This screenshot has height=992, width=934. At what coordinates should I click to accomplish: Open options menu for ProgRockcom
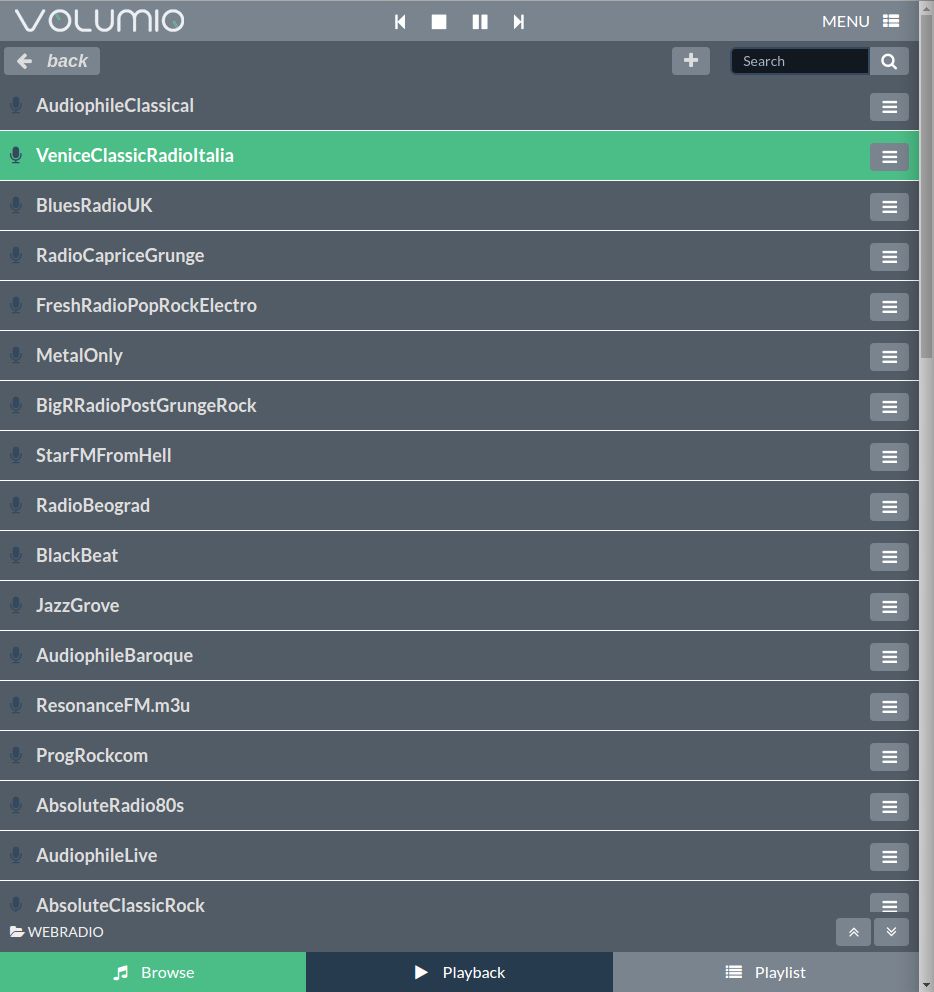coord(889,757)
